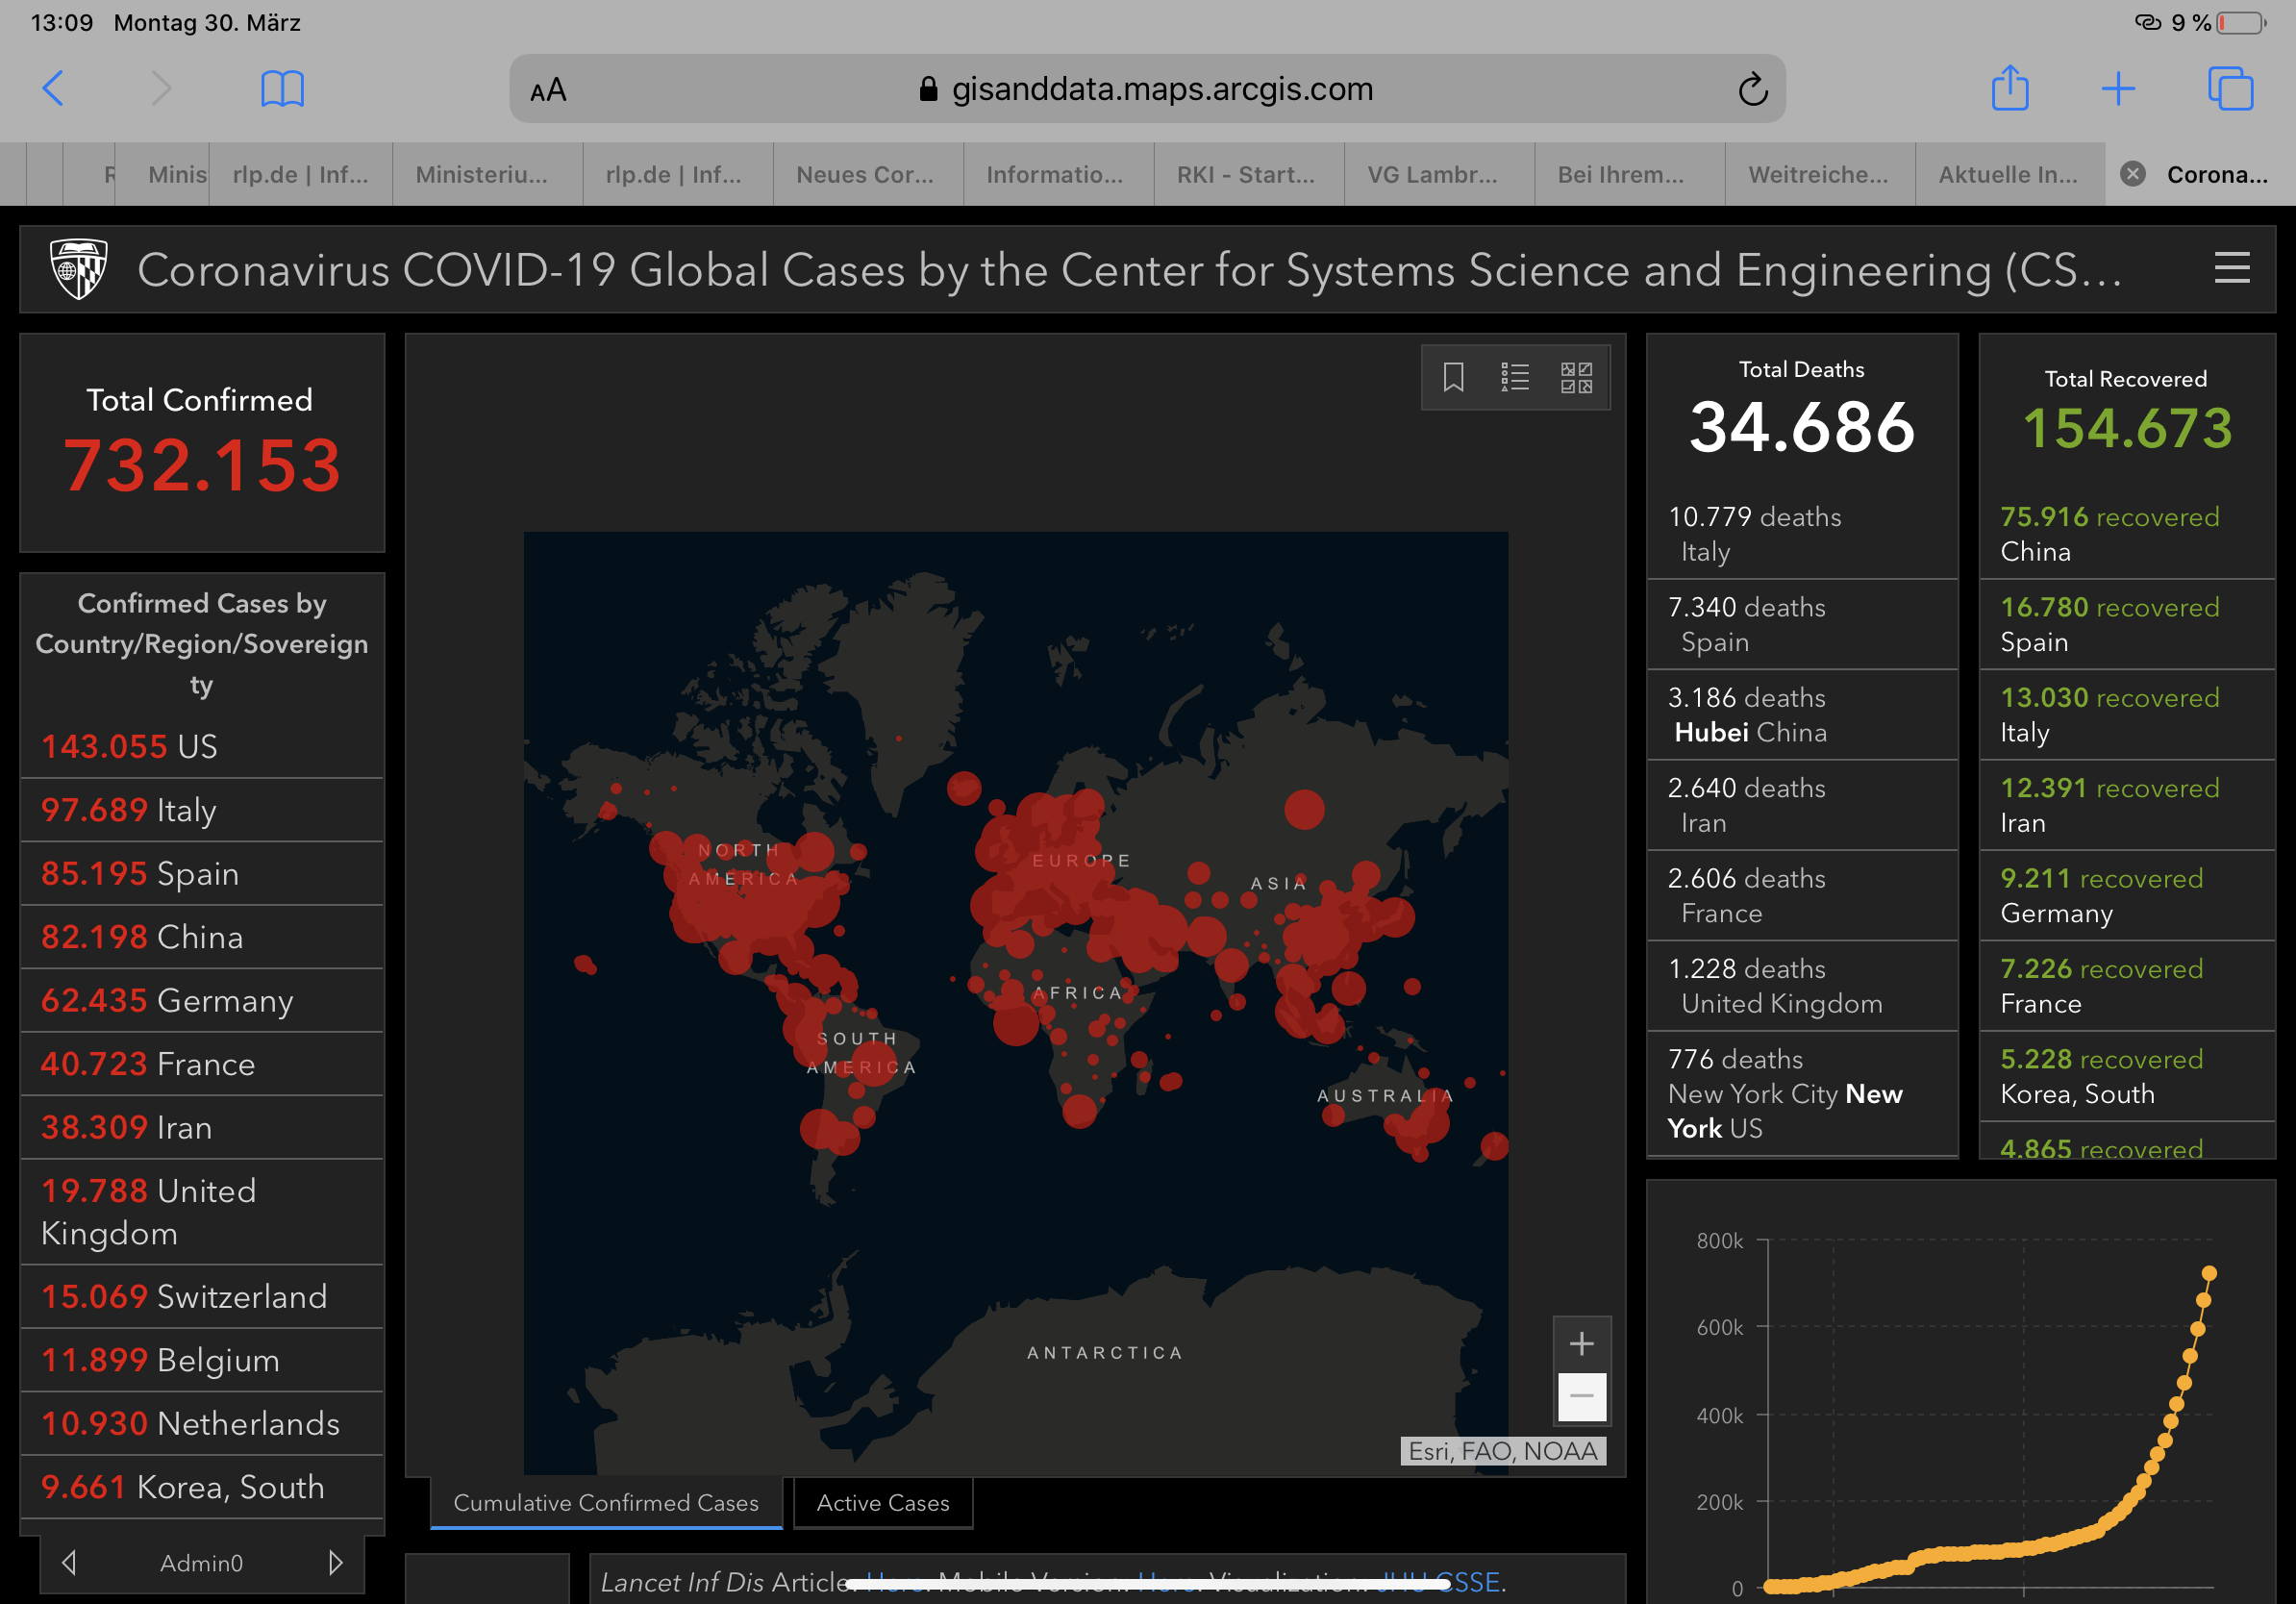Go to next list with right arrow near Admin0

click(335, 1562)
